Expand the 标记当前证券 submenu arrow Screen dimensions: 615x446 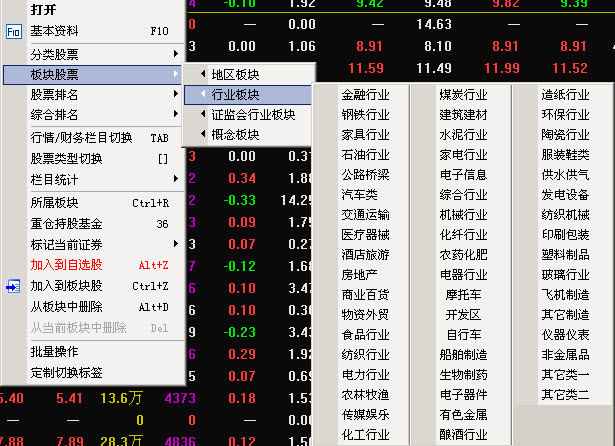click(x=176, y=244)
